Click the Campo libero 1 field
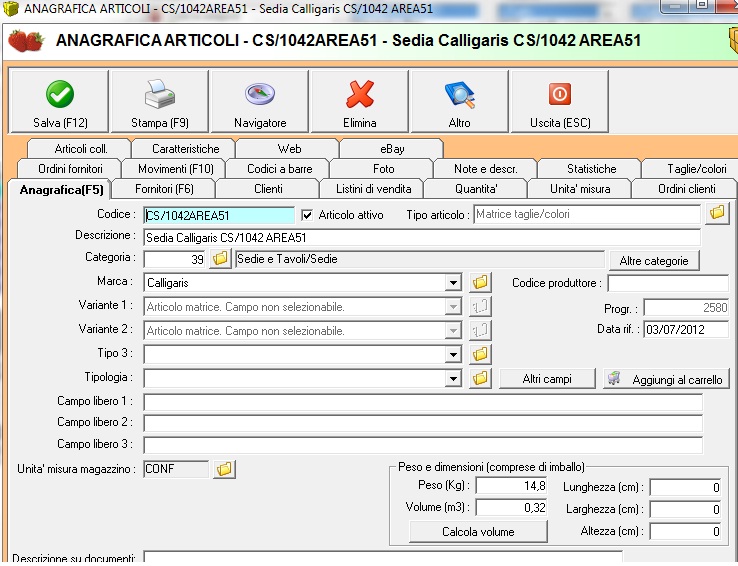The image size is (738, 566). tap(423, 402)
